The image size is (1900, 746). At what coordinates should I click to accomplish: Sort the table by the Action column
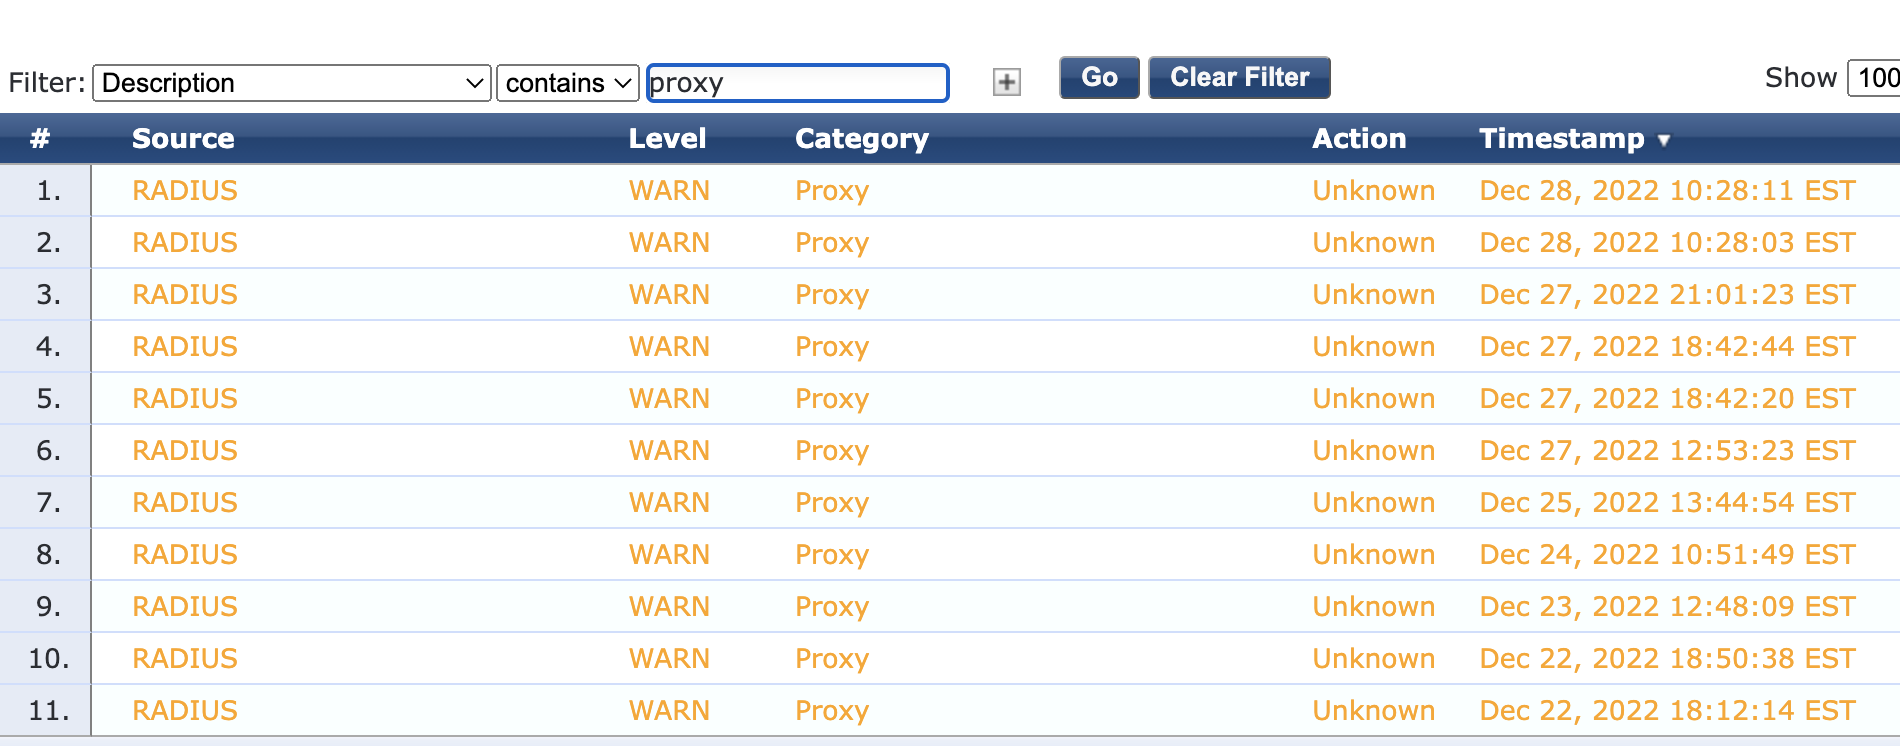click(1359, 139)
